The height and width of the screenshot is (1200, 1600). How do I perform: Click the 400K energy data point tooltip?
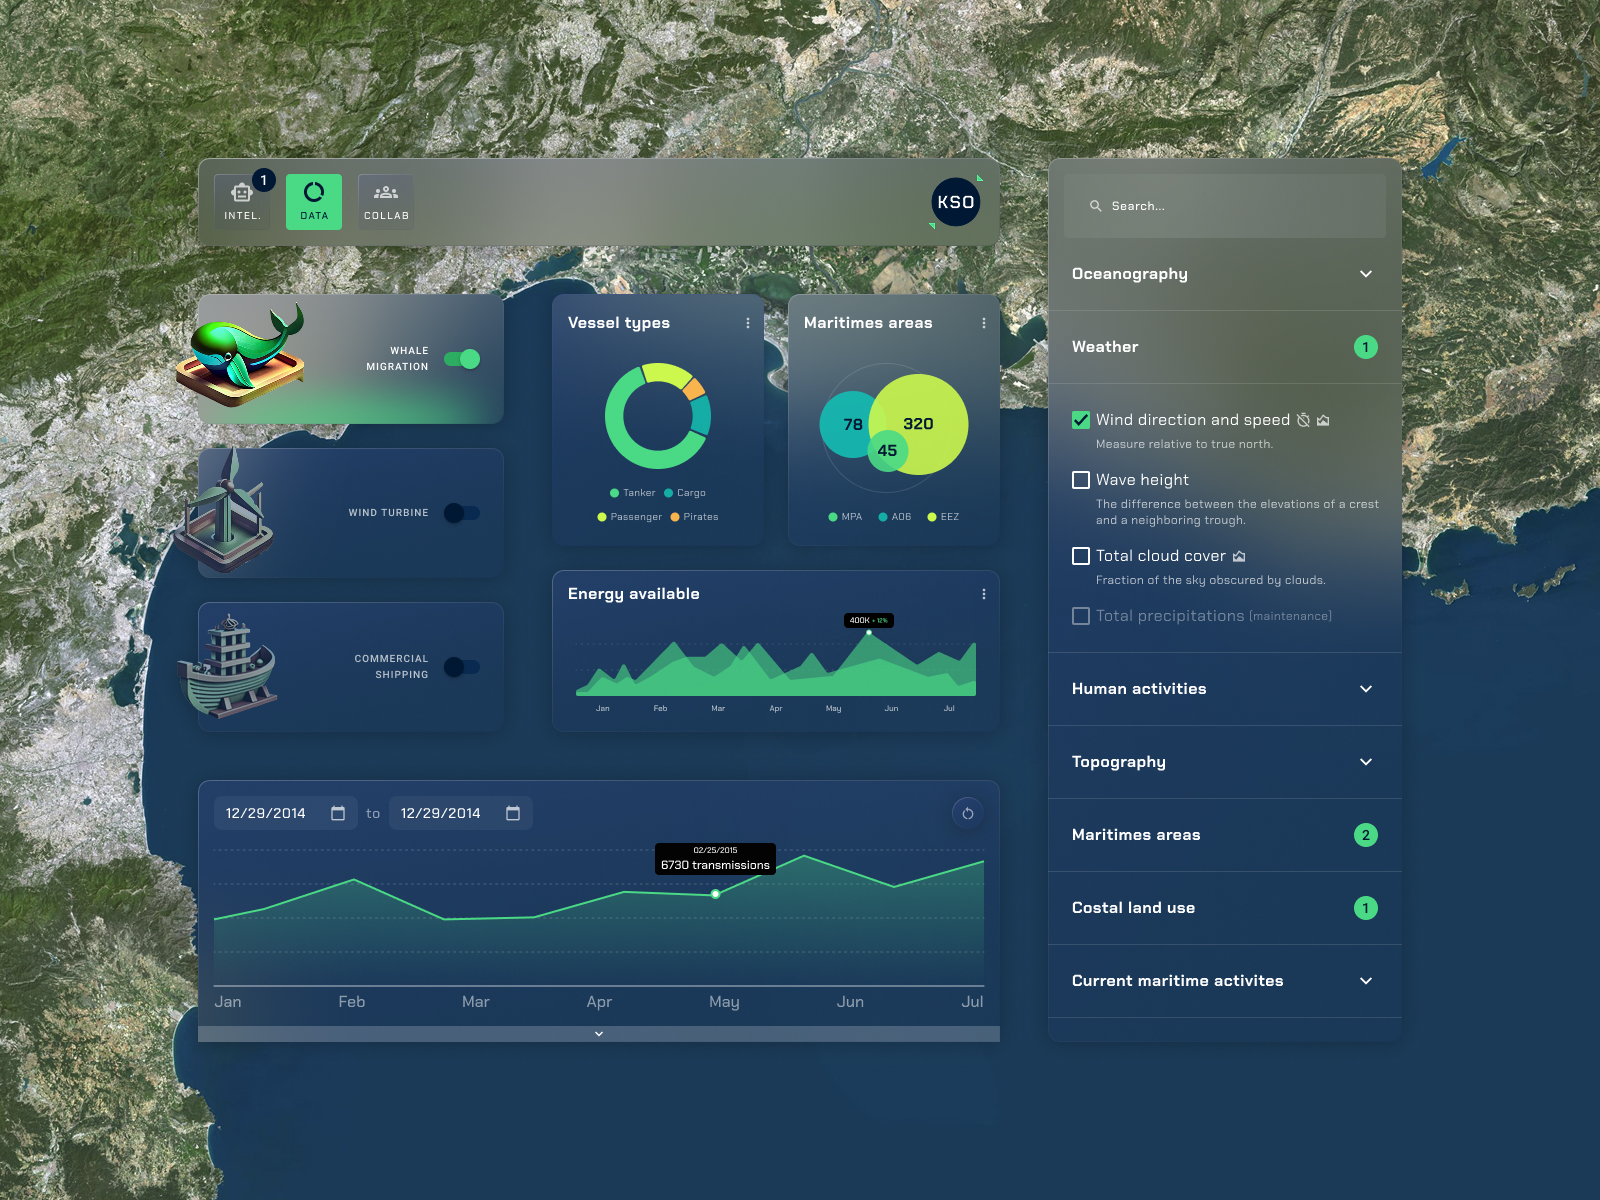click(869, 620)
